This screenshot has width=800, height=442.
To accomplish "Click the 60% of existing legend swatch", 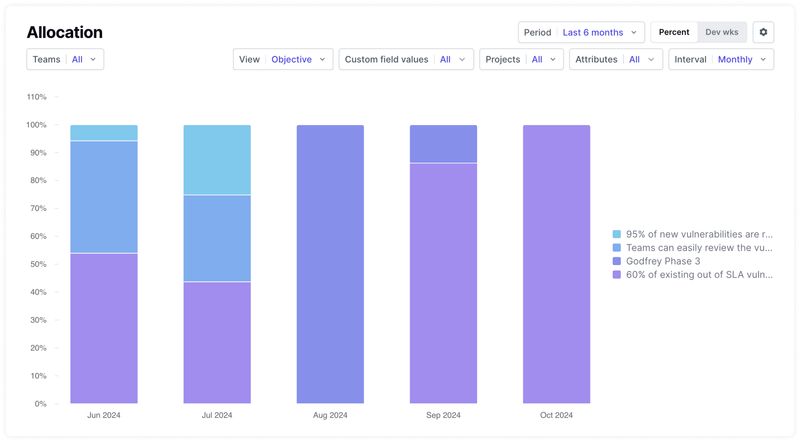I will (617, 274).
